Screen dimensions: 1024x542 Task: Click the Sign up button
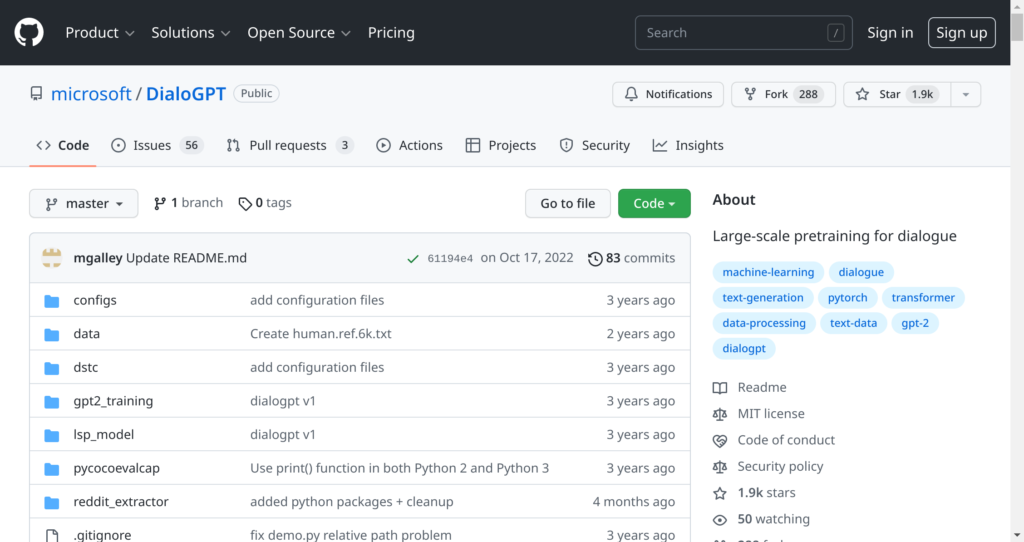pos(961,33)
